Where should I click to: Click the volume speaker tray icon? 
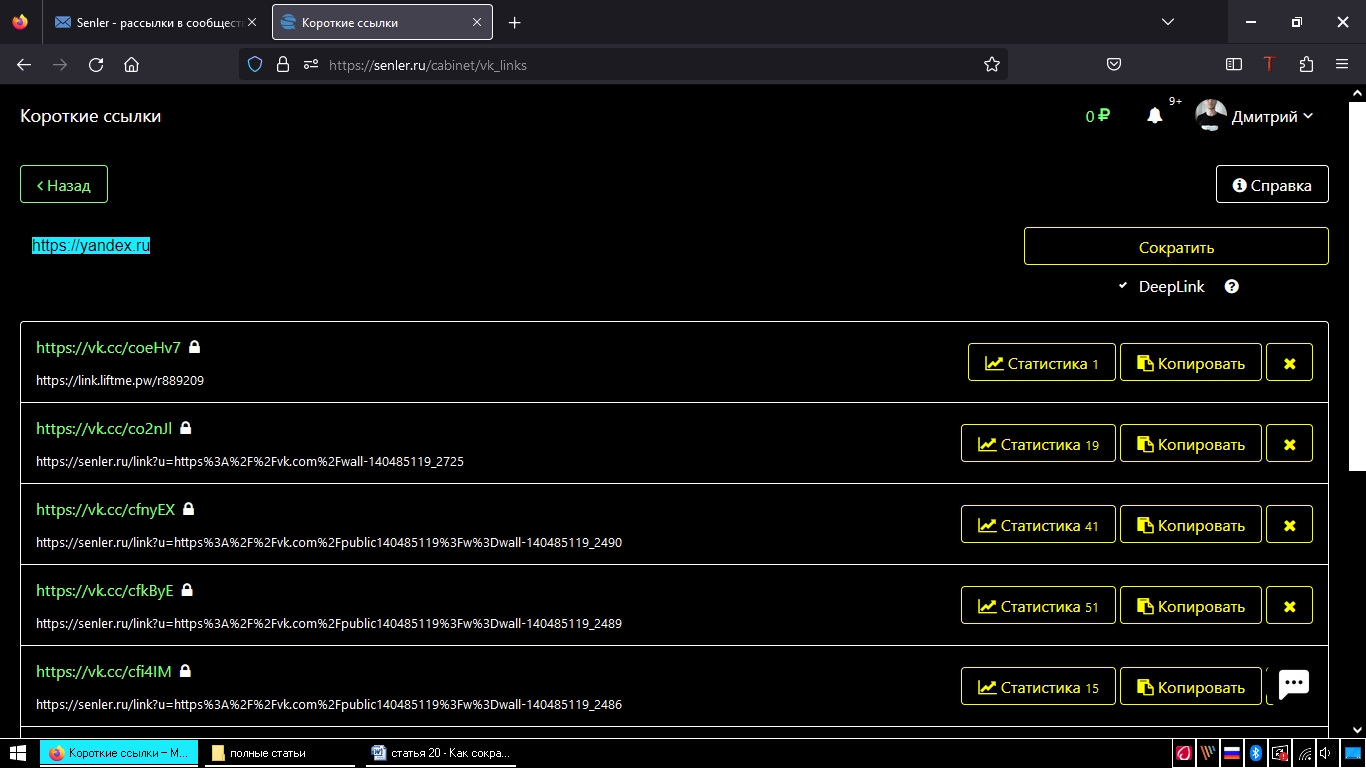click(x=1326, y=753)
